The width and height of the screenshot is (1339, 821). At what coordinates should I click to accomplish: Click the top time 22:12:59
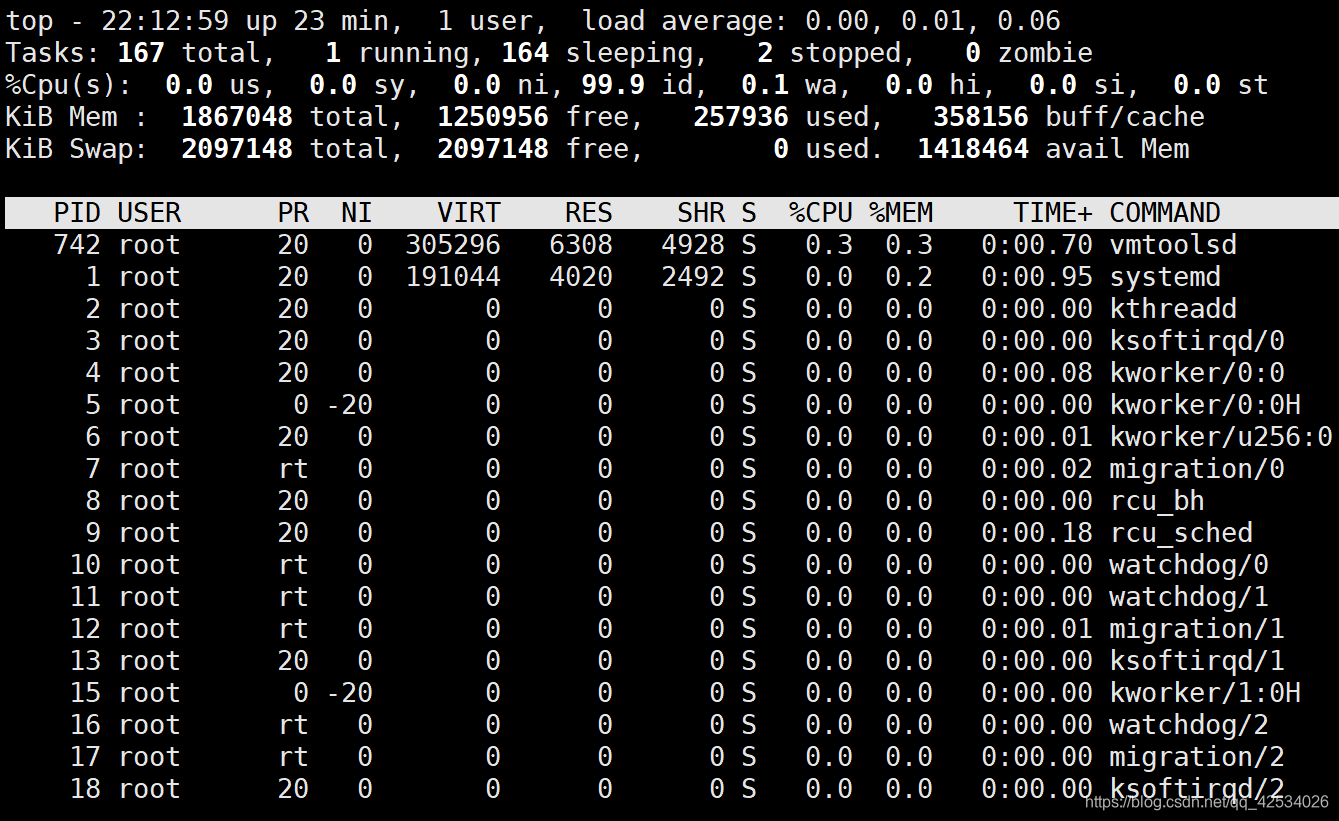point(165,21)
